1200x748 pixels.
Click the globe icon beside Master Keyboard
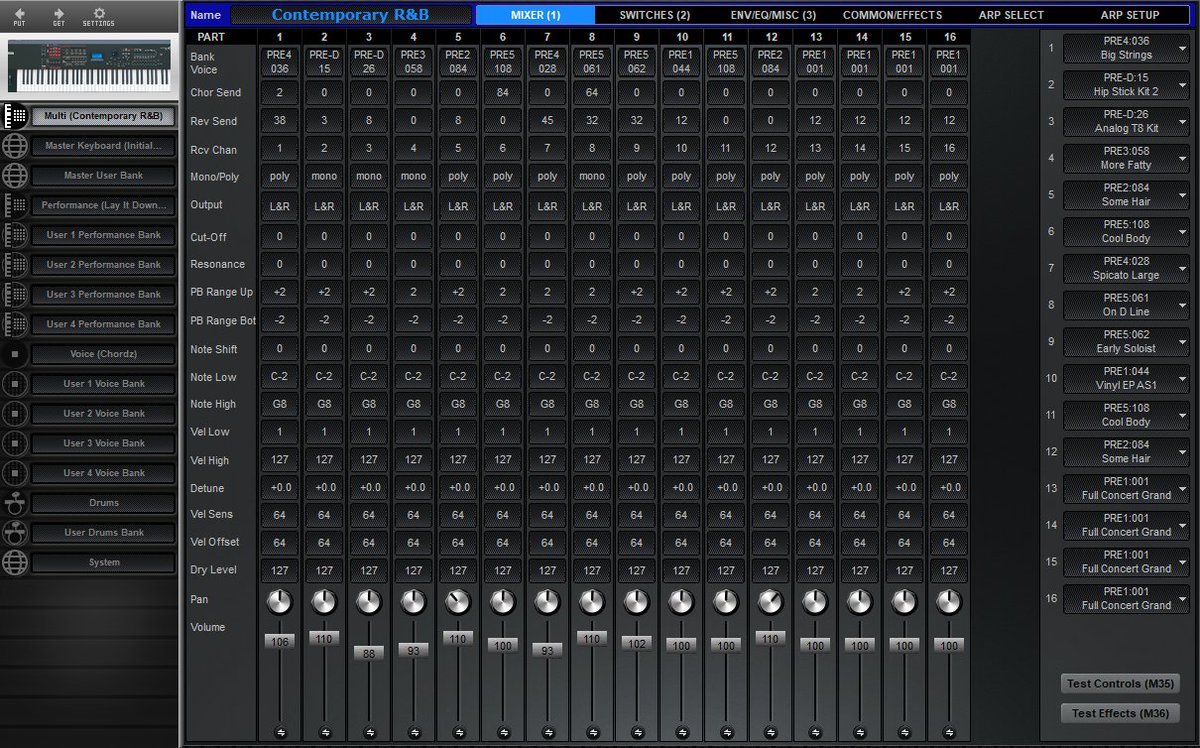pyautogui.click(x=15, y=146)
